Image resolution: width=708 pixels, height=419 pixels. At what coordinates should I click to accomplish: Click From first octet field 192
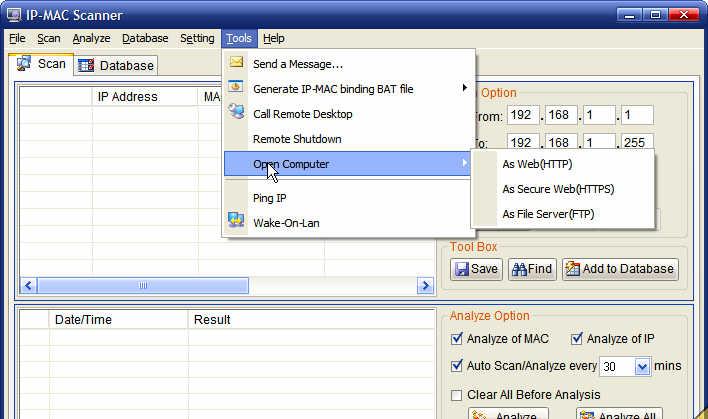click(523, 115)
